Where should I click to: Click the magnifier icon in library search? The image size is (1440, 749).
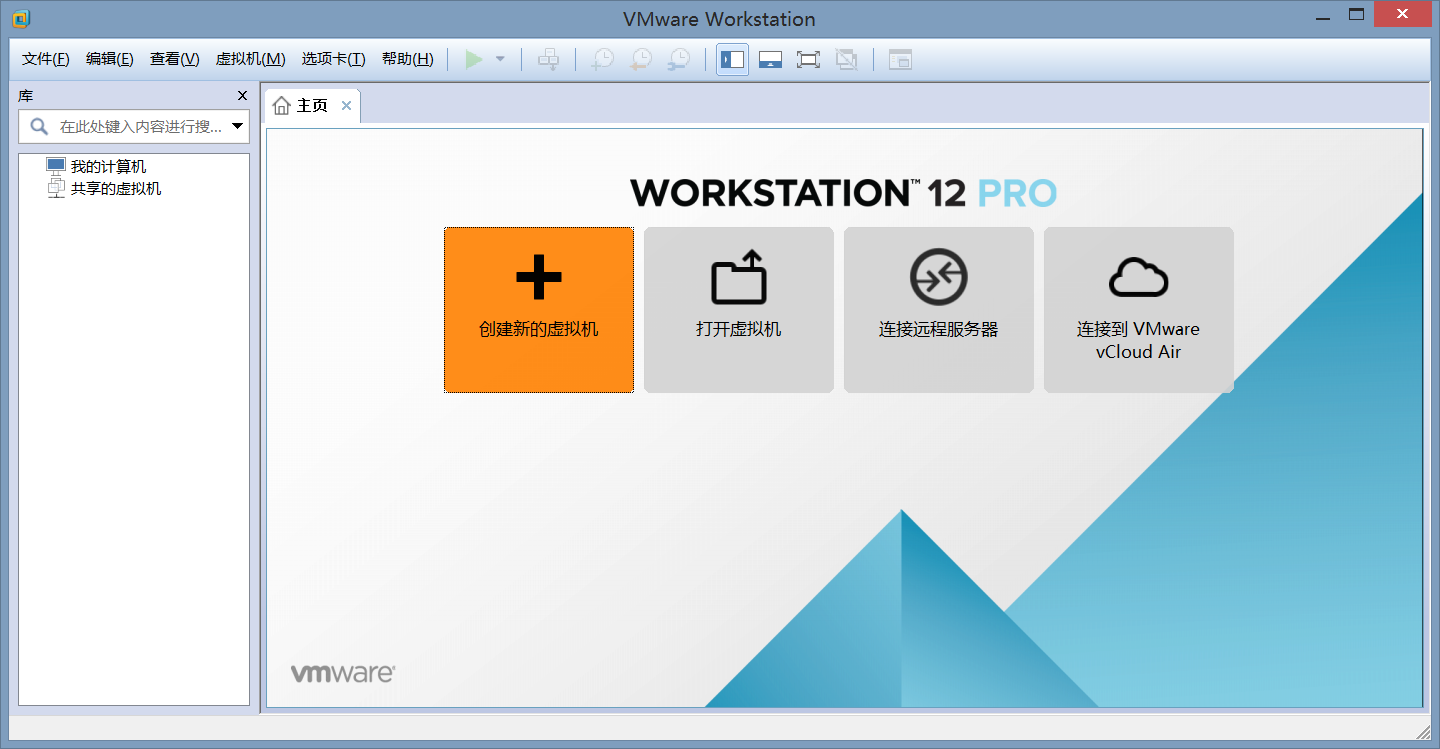coord(39,126)
